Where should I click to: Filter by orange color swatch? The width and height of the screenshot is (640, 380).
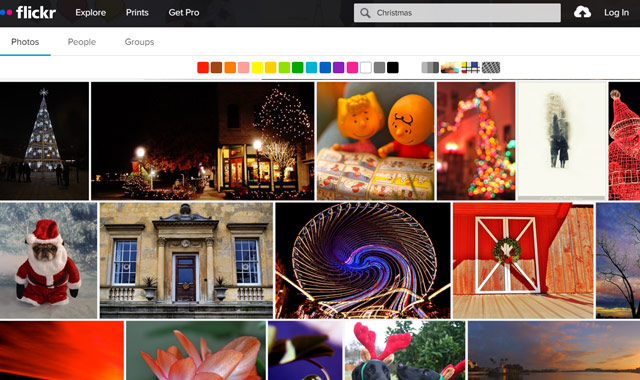(x=230, y=67)
